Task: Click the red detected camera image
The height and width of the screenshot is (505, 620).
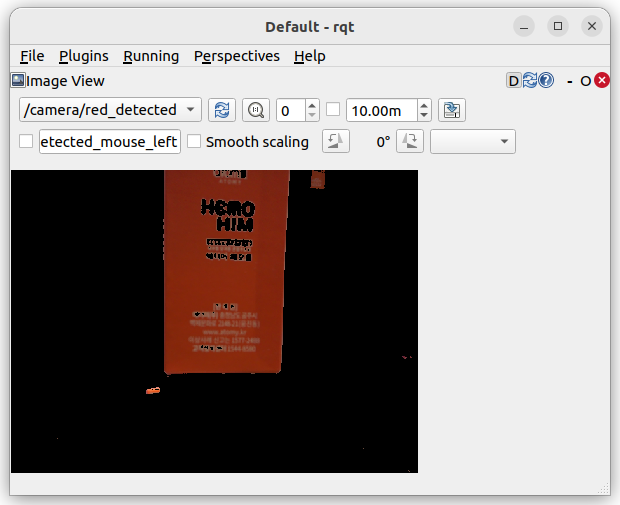Action: point(214,321)
